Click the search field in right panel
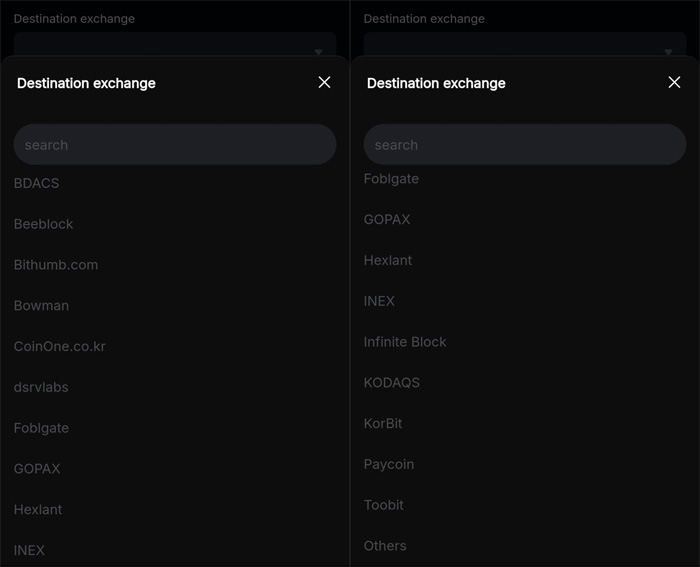This screenshot has height=567, width=700. click(525, 145)
